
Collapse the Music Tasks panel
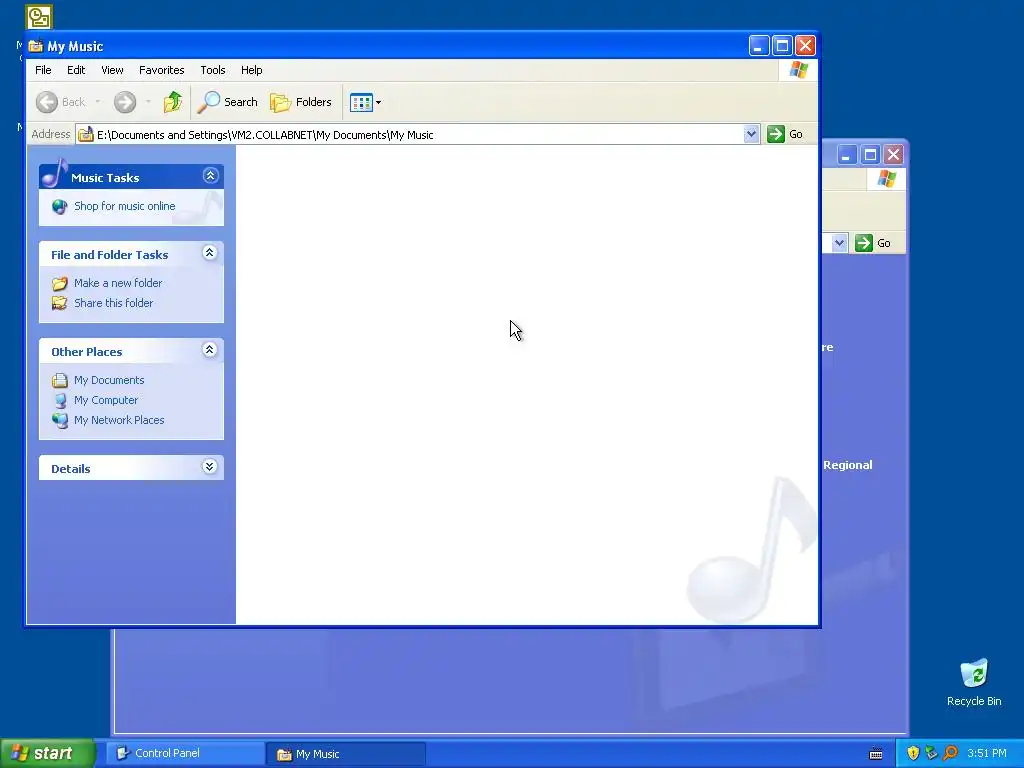point(210,176)
